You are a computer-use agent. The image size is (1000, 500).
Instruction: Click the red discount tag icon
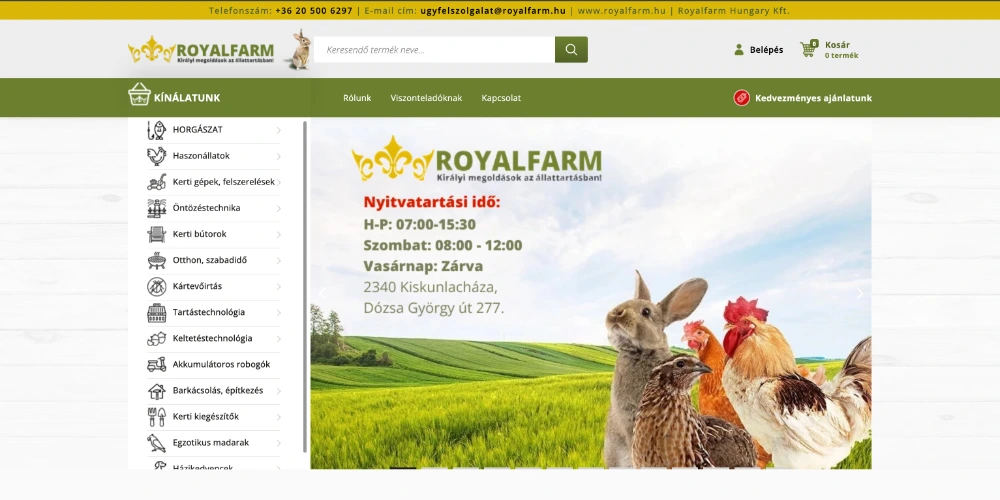click(x=742, y=98)
